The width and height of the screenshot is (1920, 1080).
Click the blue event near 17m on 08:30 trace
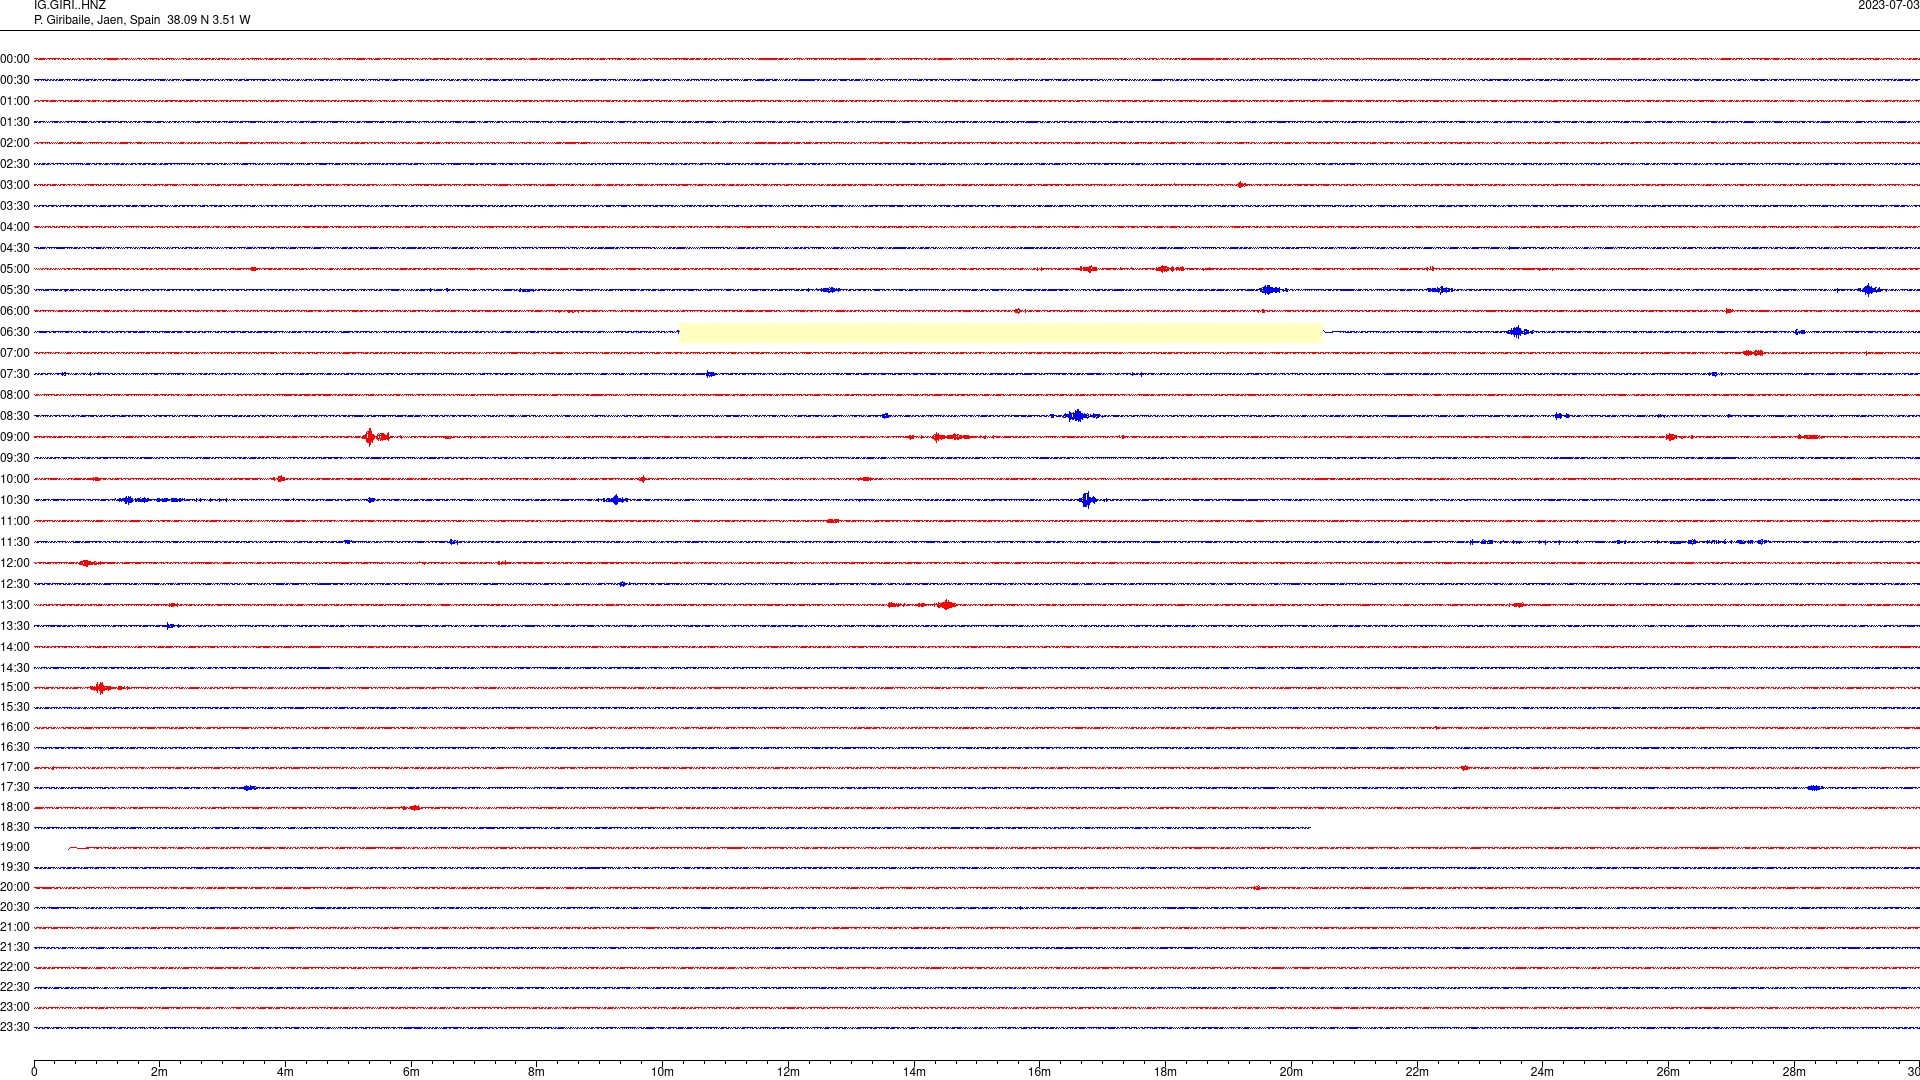[1078, 416]
